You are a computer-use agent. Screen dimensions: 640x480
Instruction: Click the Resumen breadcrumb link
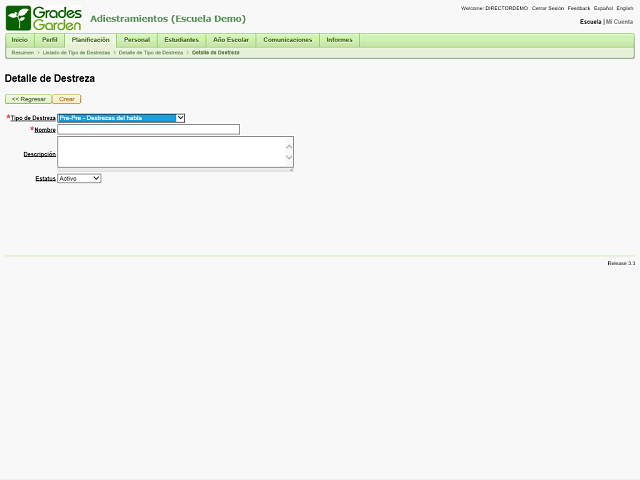coord(23,53)
